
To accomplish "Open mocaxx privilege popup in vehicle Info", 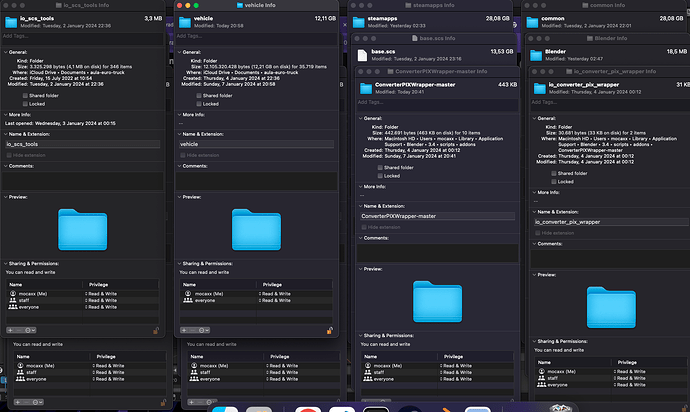I will pos(275,294).
